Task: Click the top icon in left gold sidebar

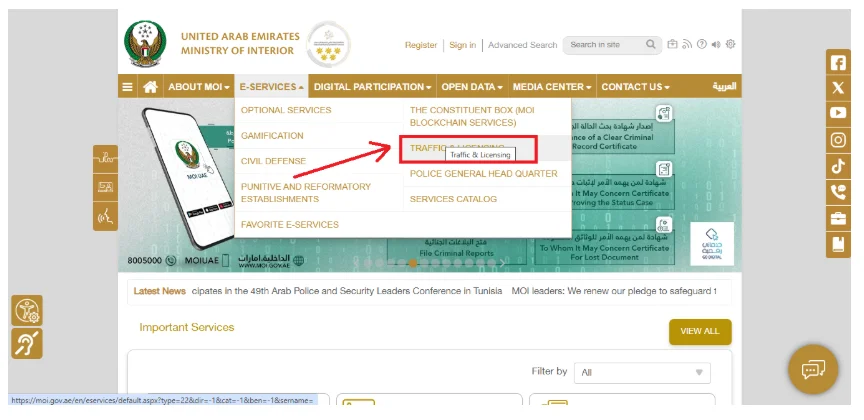Action: point(105,159)
